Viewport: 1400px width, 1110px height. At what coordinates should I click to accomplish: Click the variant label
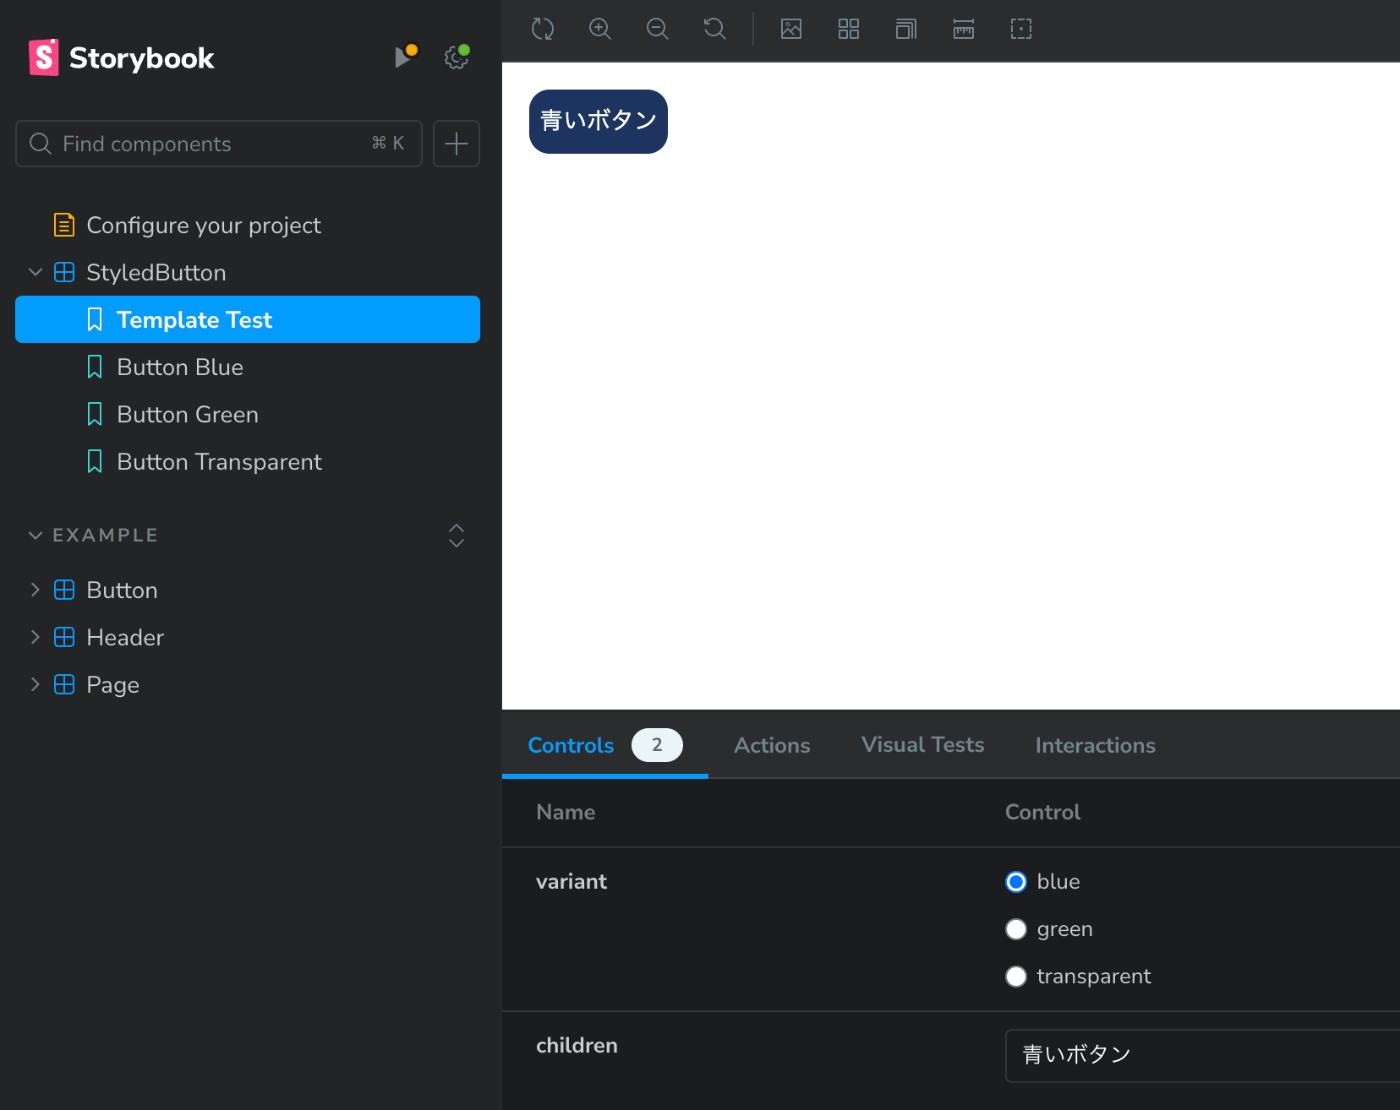tap(571, 882)
